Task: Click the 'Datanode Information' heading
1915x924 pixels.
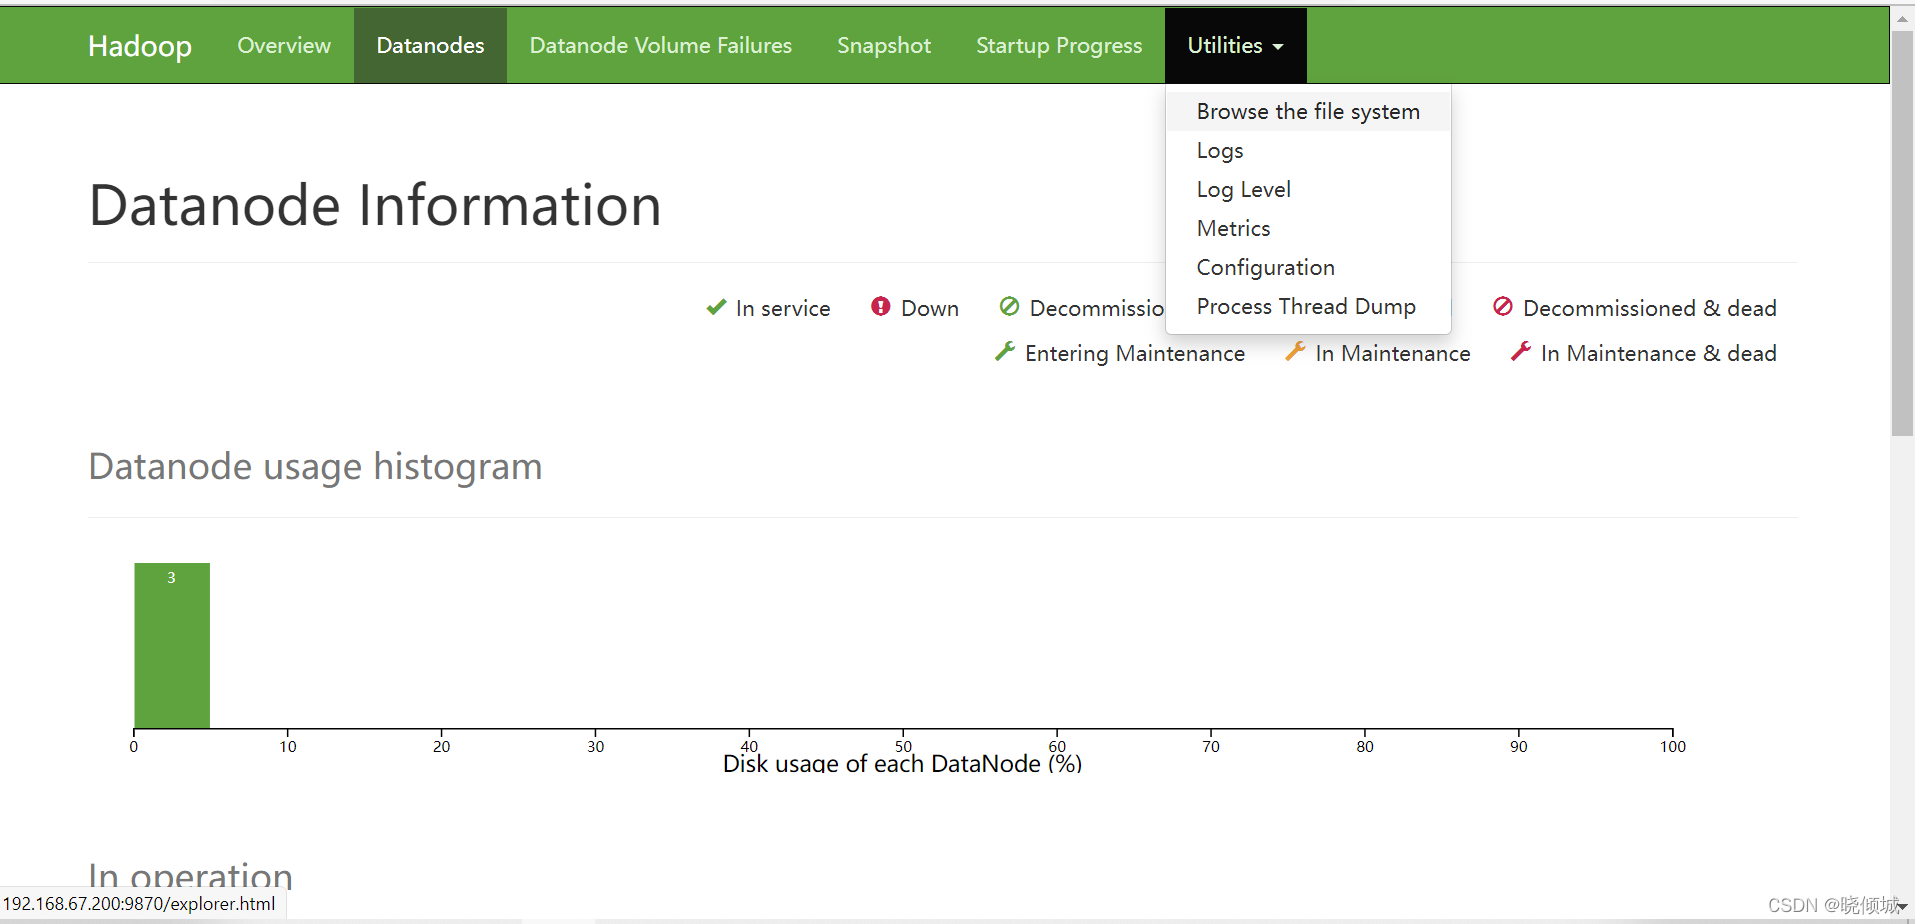Action: [x=375, y=205]
